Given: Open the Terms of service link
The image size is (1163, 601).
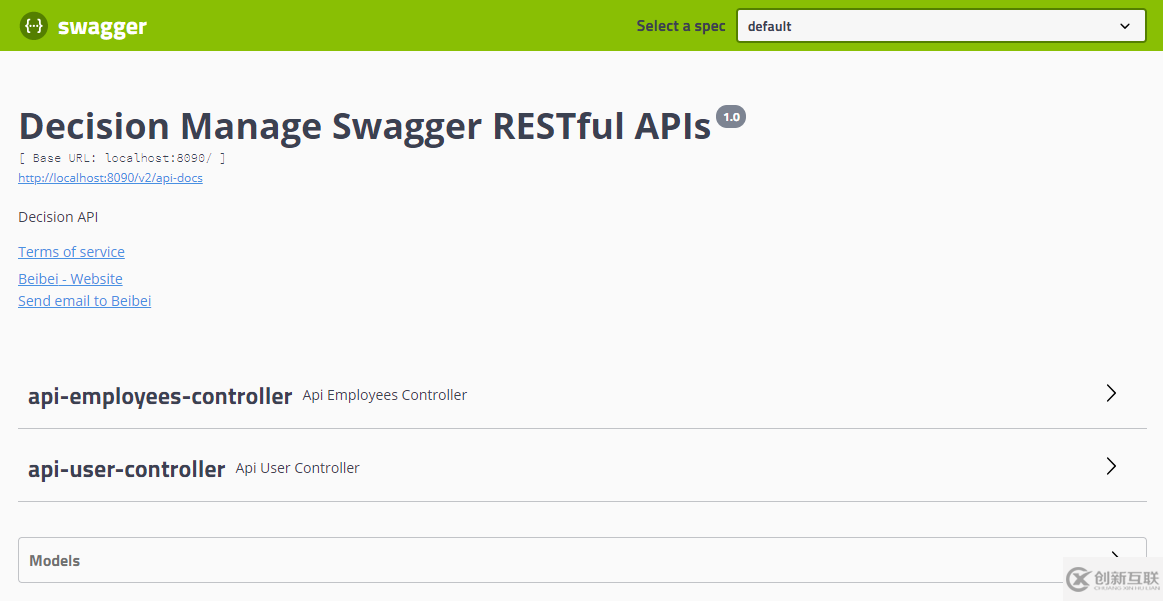Looking at the screenshot, I should click(71, 252).
